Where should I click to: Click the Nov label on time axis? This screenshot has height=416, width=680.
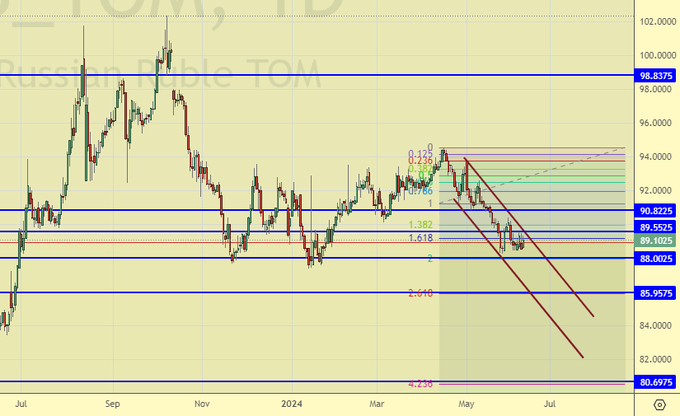tap(203, 404)
